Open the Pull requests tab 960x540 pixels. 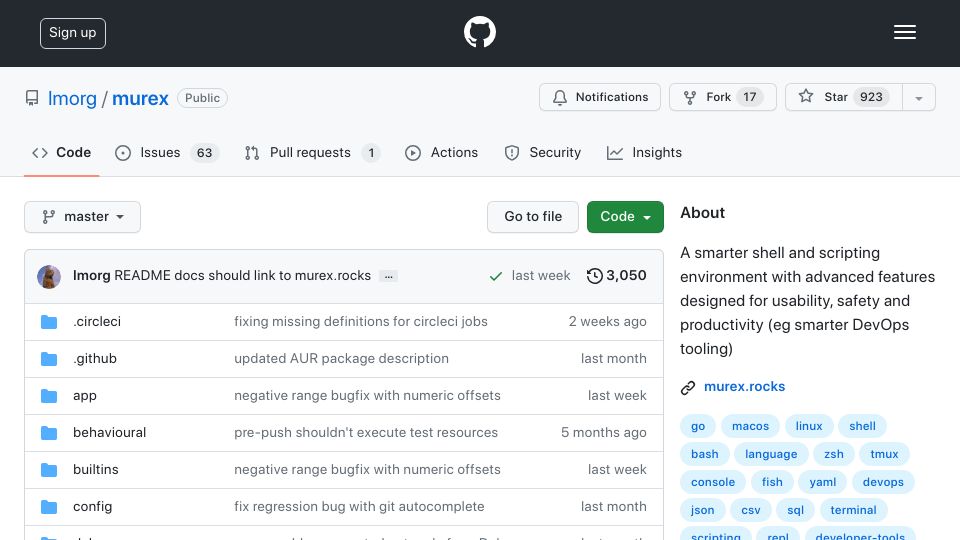click(x=312, y=152)
